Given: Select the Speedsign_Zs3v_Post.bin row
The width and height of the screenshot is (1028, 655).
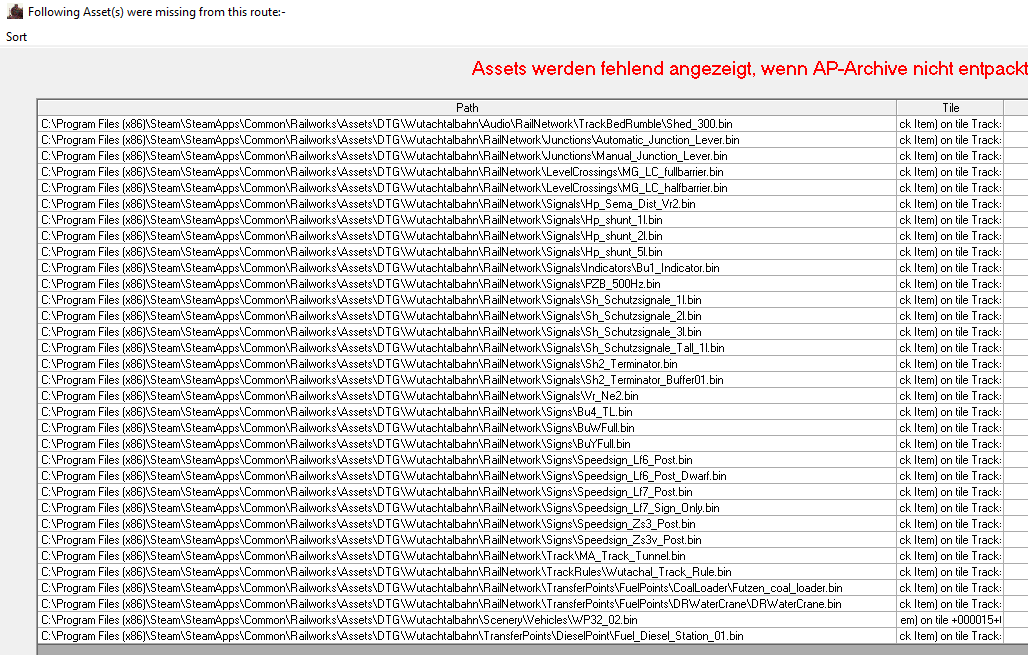Looking at the screenshot, I should [x=467, y=540].
